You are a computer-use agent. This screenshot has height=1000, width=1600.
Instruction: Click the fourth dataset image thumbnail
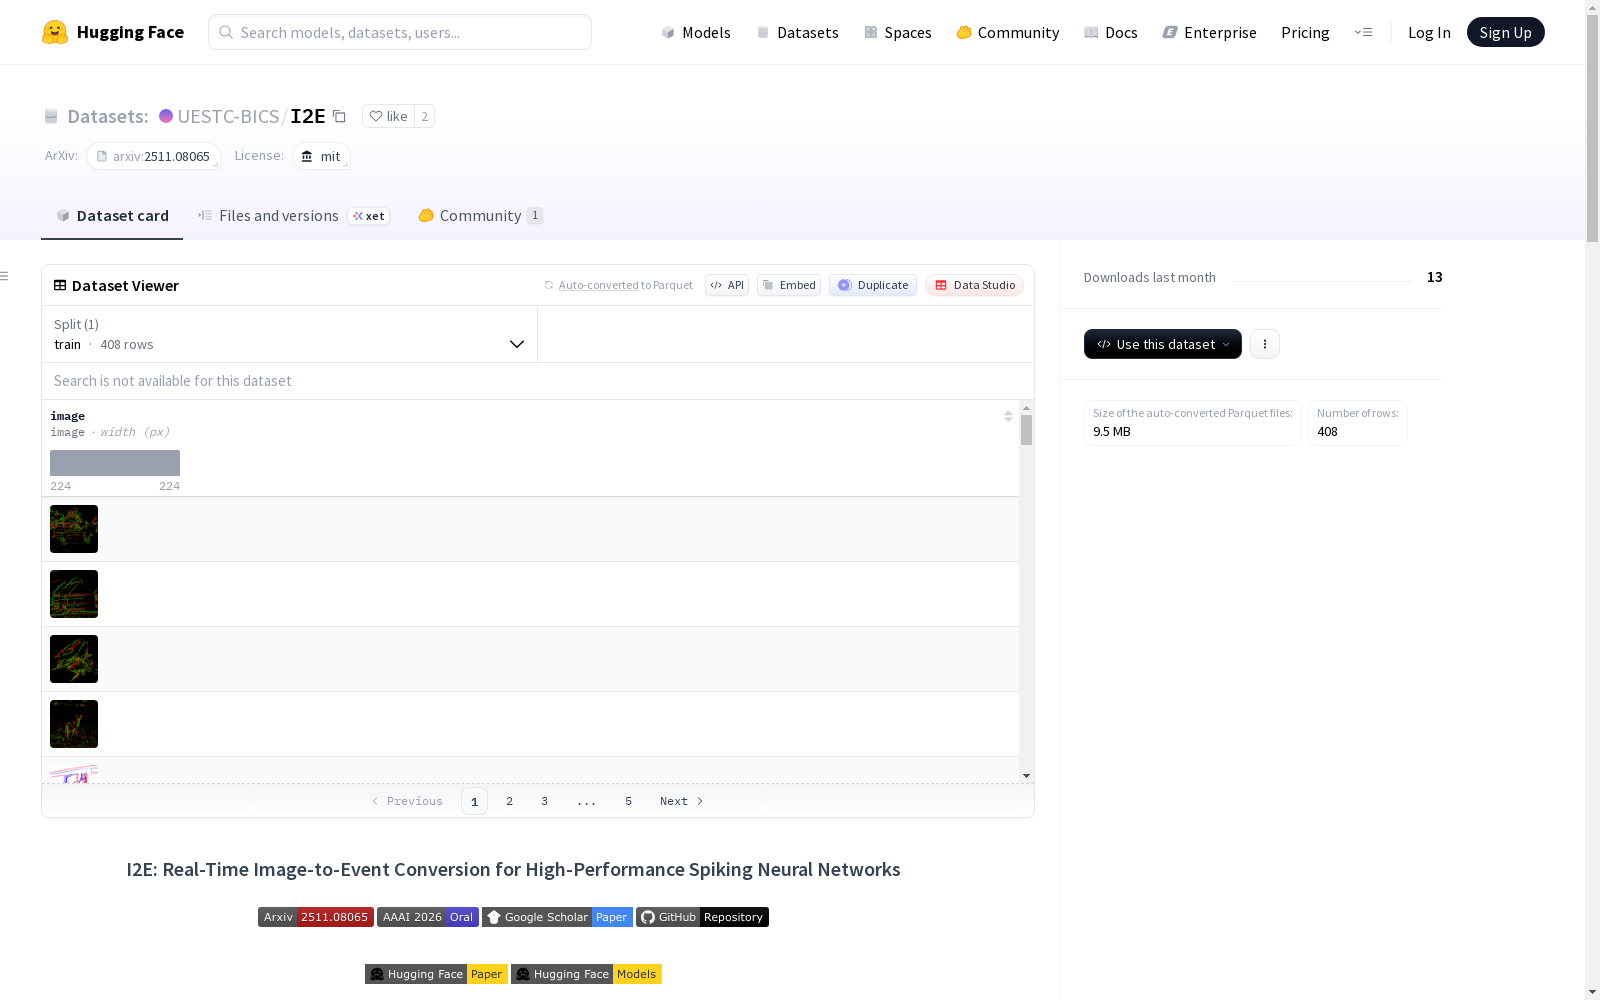[74, 724]
